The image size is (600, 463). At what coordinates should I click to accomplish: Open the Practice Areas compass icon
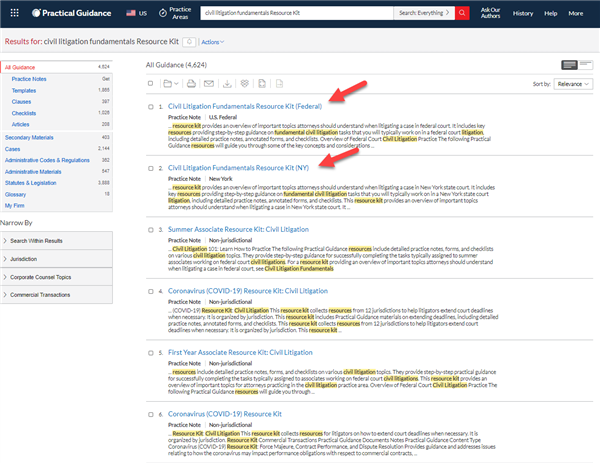point(163,13)
